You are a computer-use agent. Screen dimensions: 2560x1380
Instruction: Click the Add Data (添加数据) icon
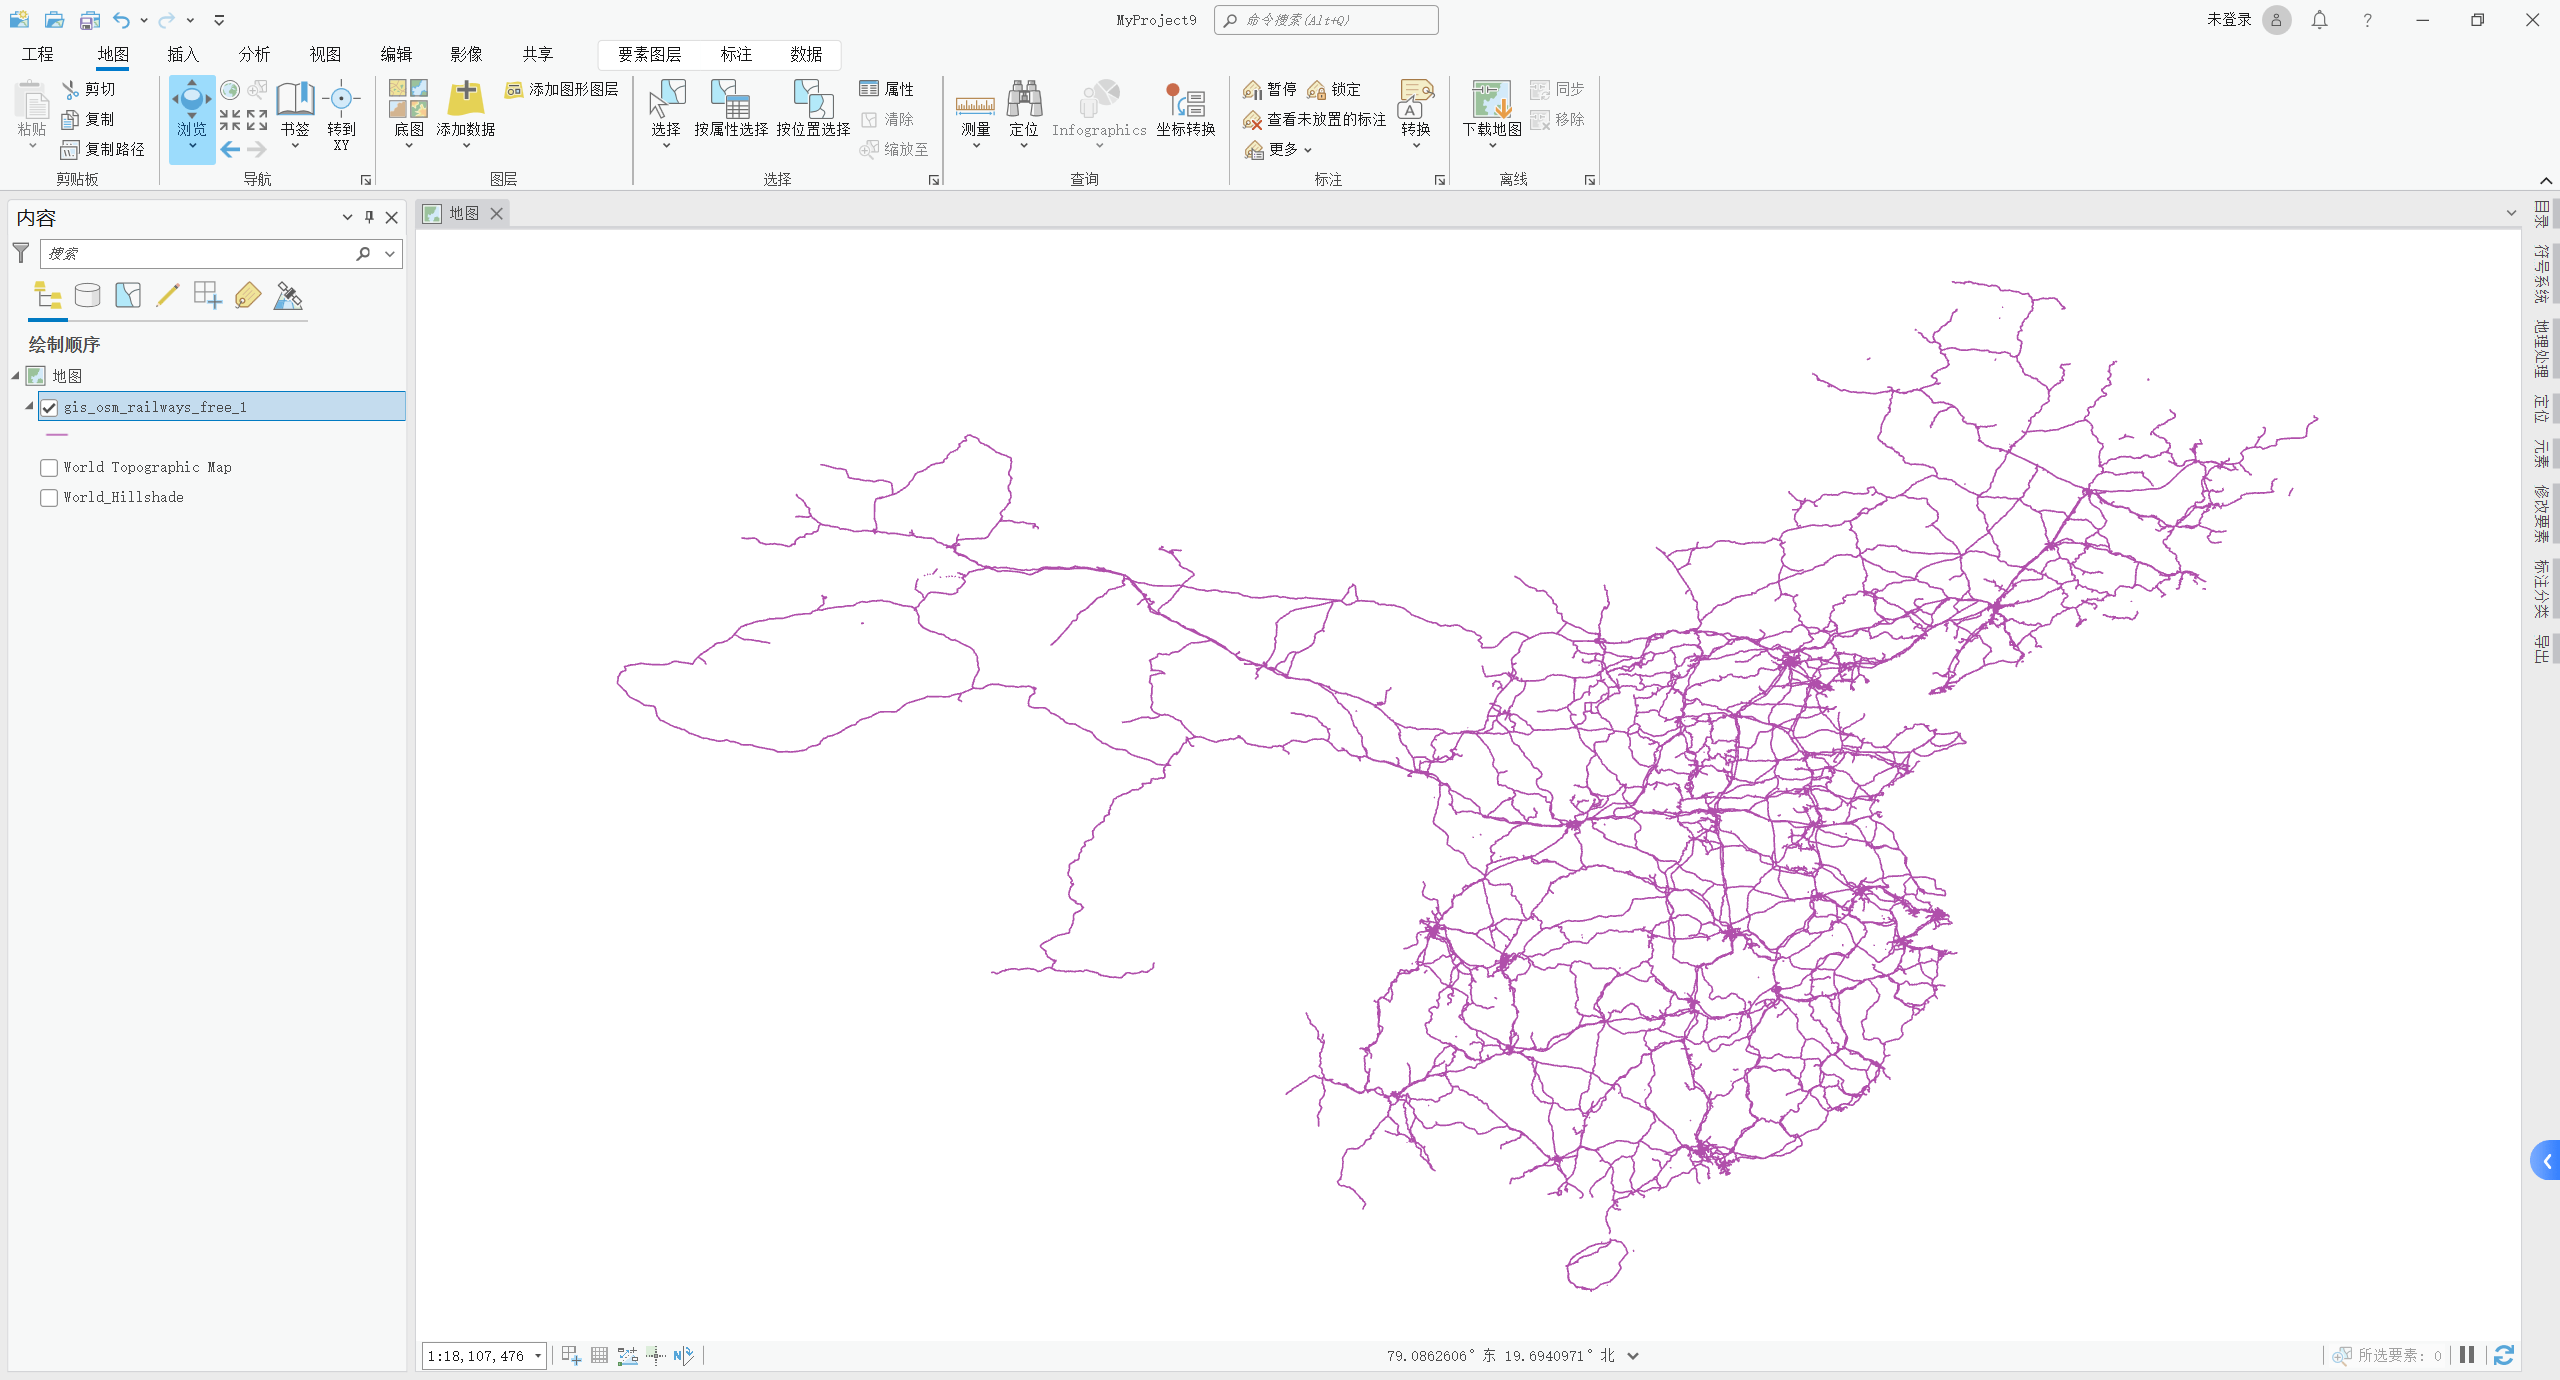point(466,98)
